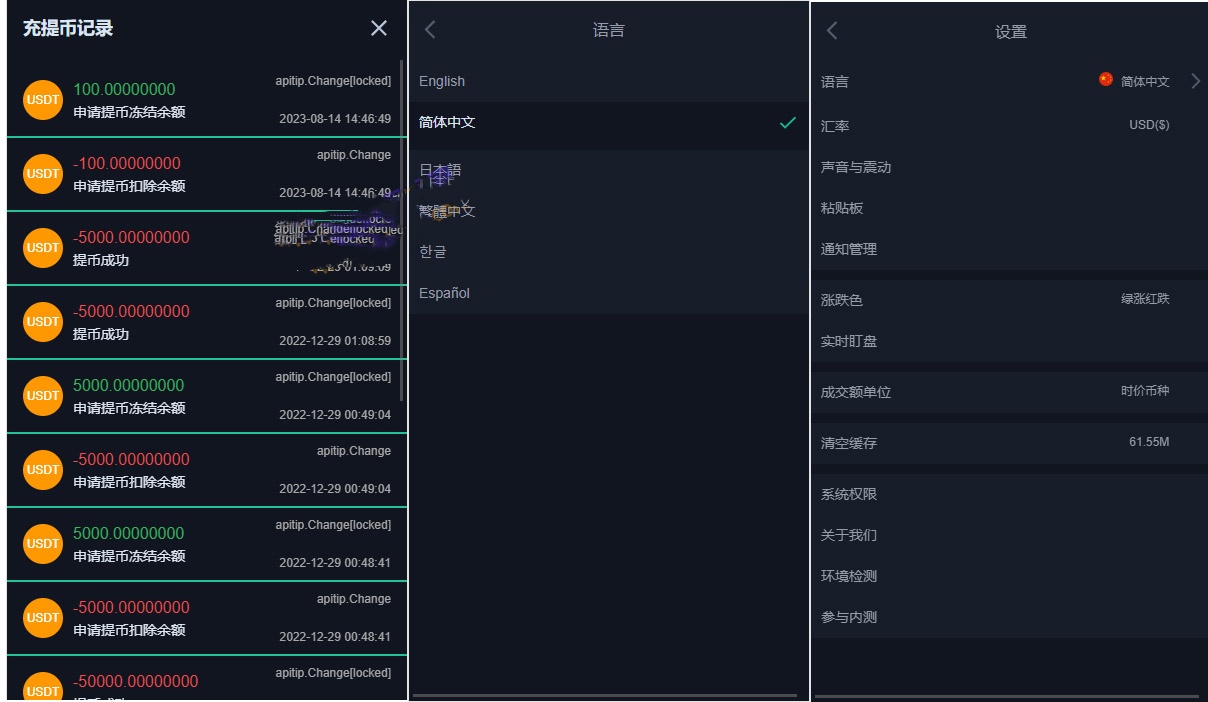Select English language option
The width and height of the screenshot is (1208, 702).
tap(442, 82)
